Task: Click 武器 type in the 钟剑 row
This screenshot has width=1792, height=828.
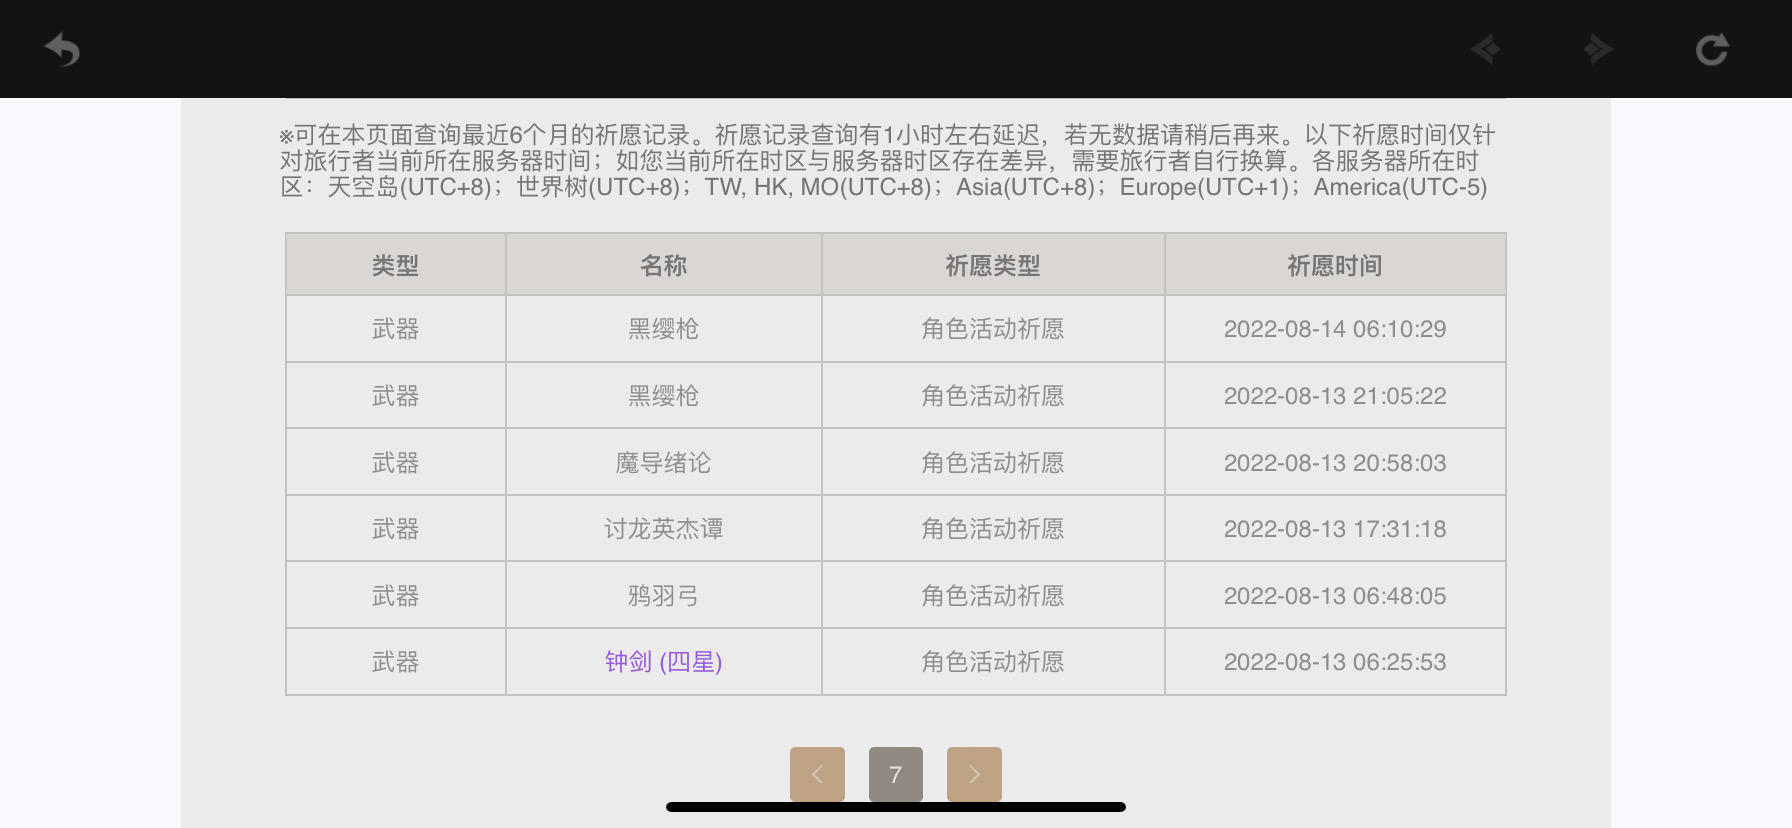Action: [396, 662]
